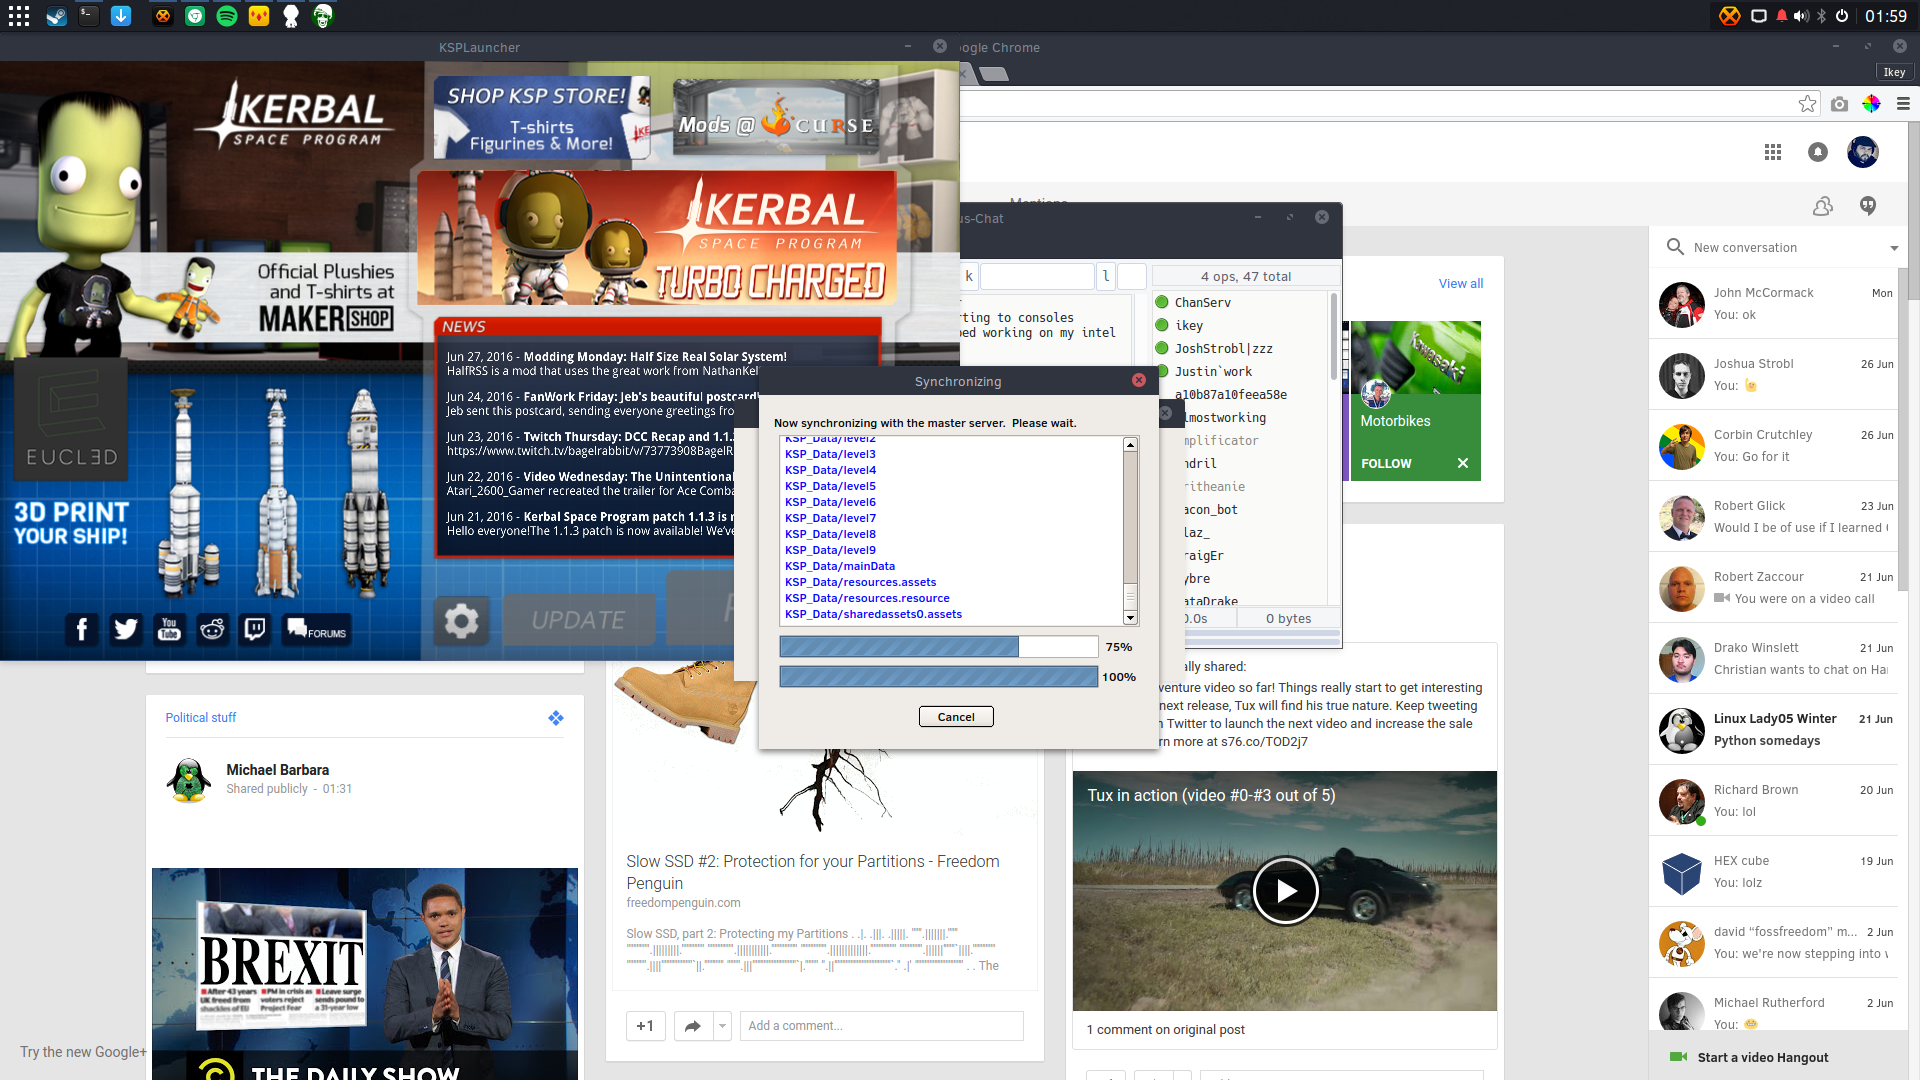Open KSP Twitch icon in launcher
The image size is (1920, 1080).
(255, 629)
